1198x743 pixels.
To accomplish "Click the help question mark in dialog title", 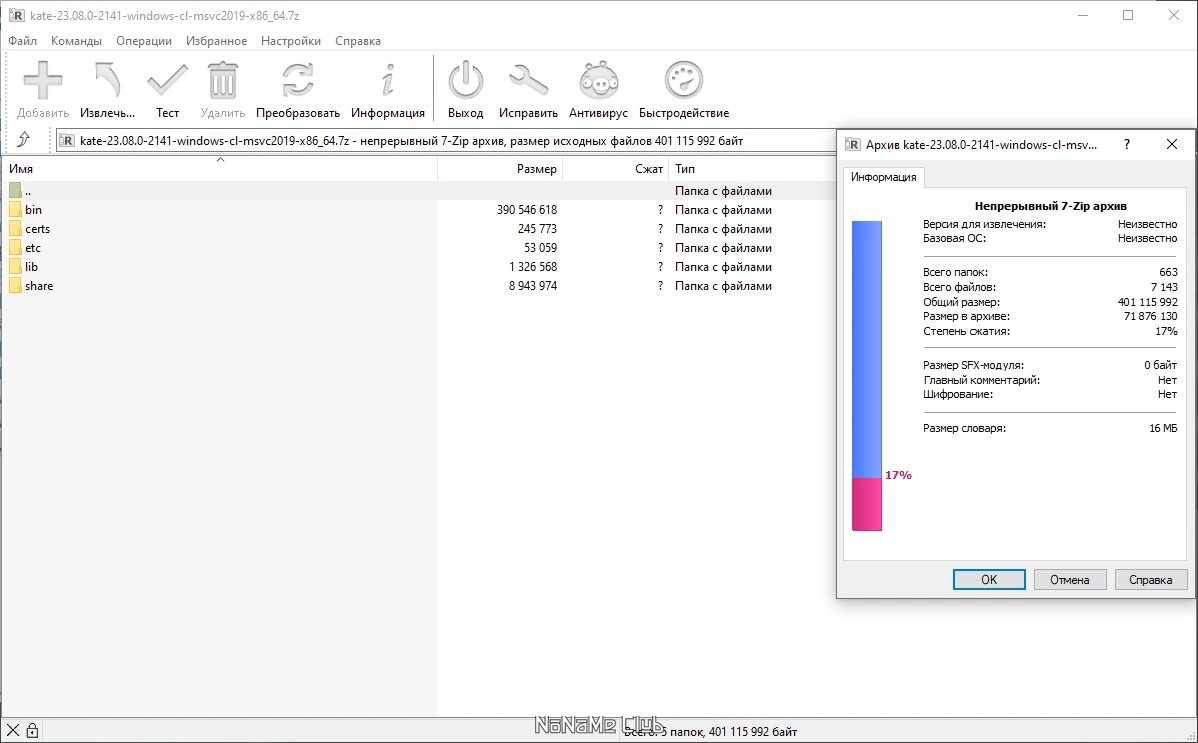I will click(1126, 144).
